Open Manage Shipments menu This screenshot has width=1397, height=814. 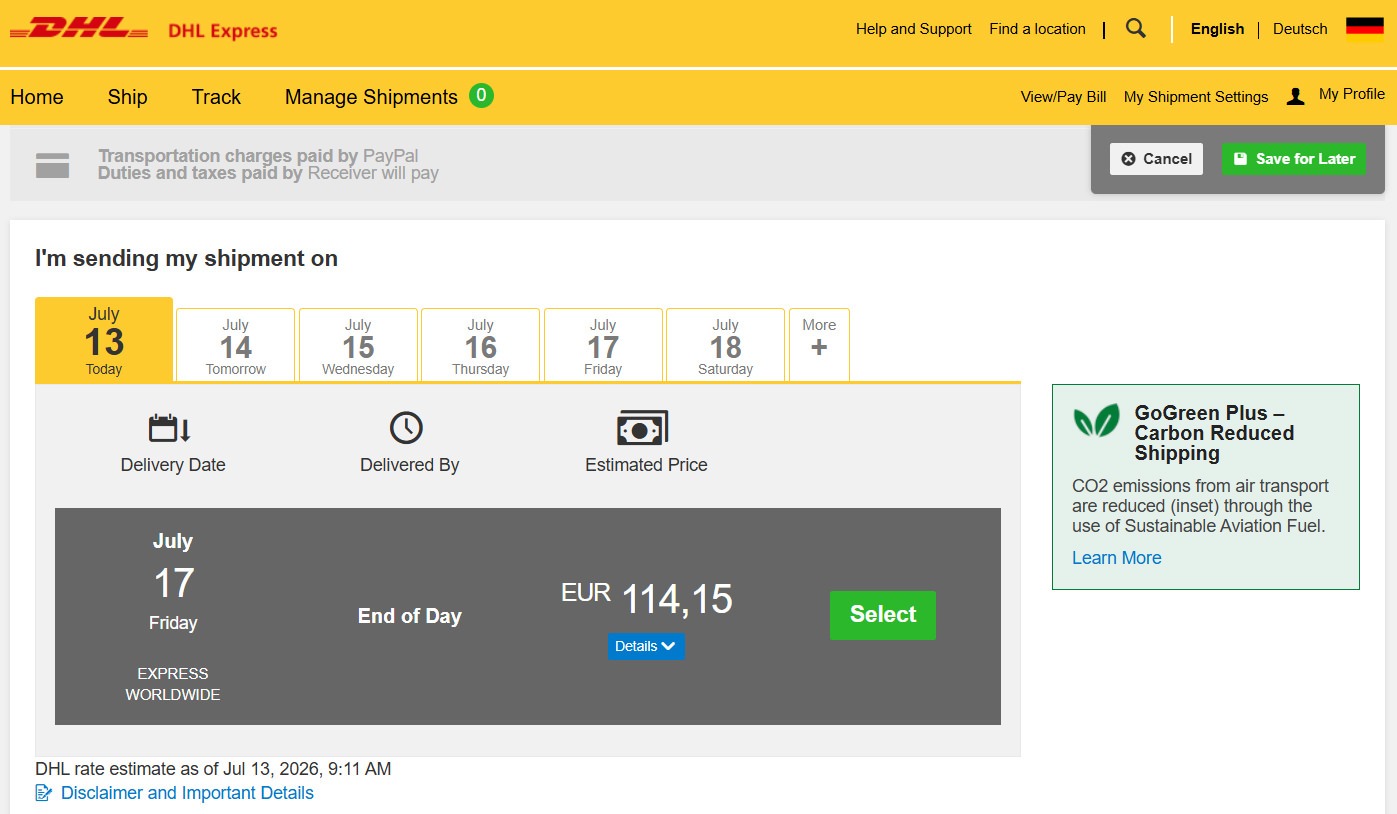[371, 97]
